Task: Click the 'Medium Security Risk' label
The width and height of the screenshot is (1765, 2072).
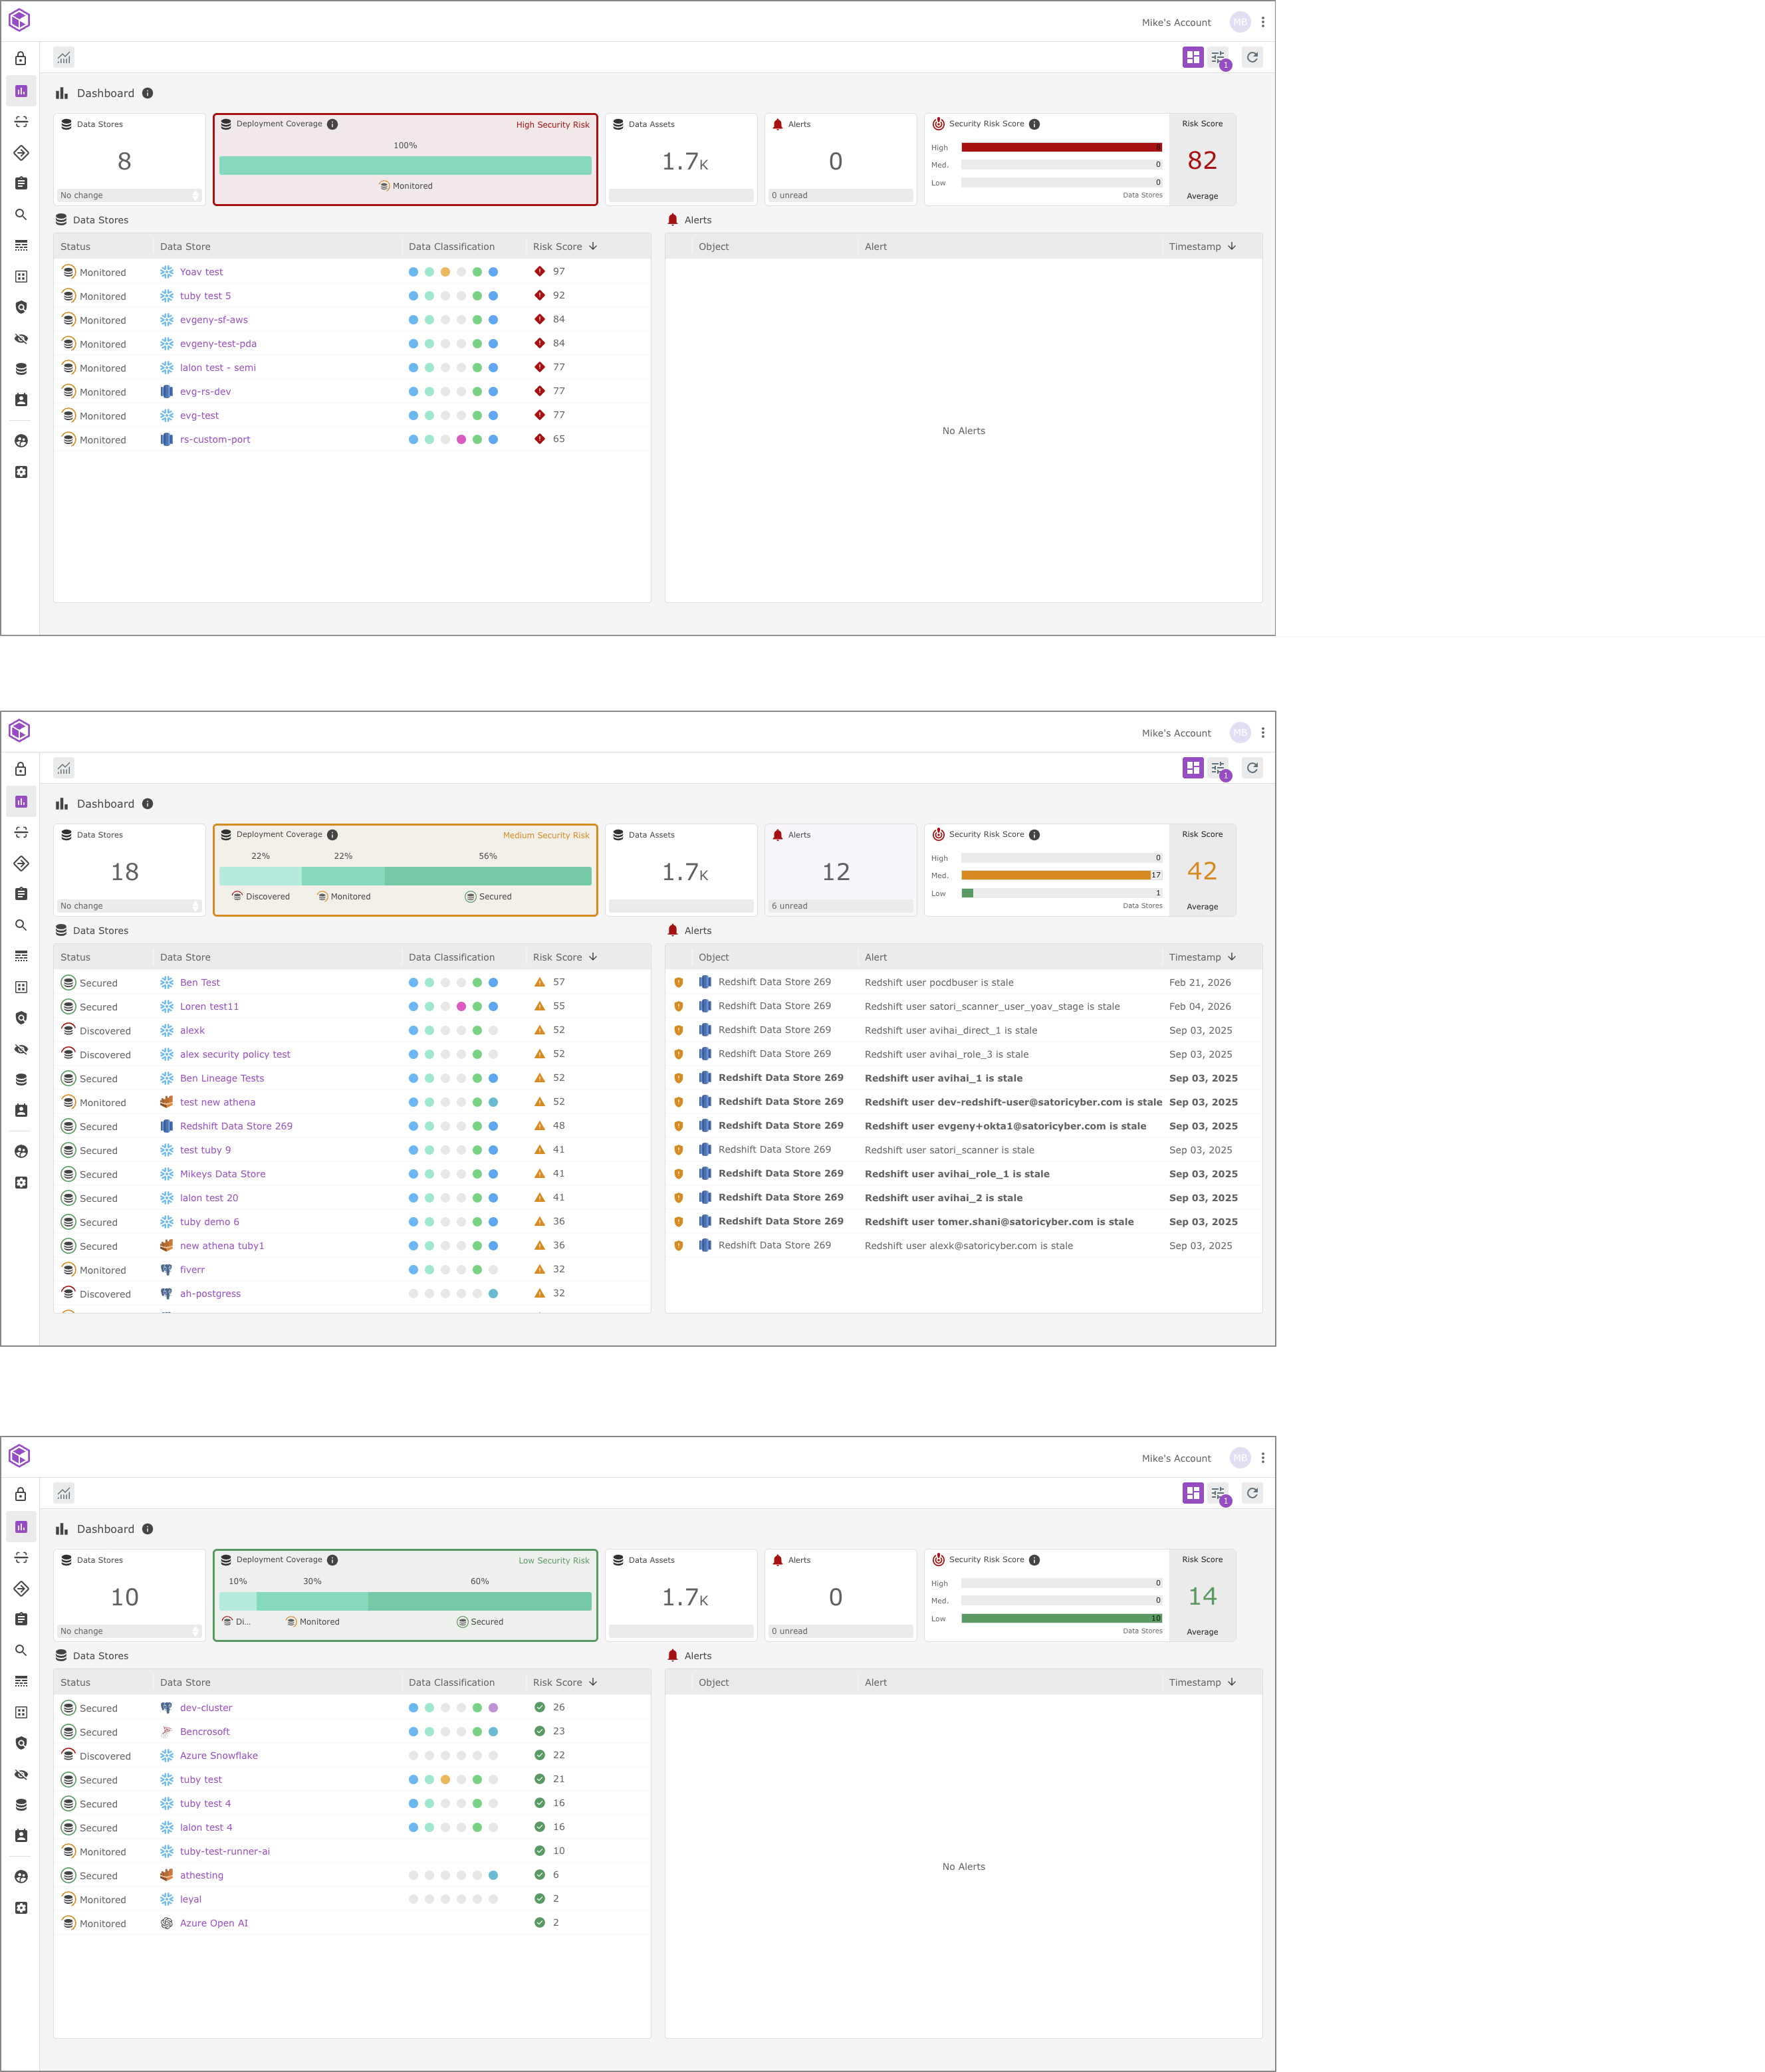Action: click(x=546, y=835)
